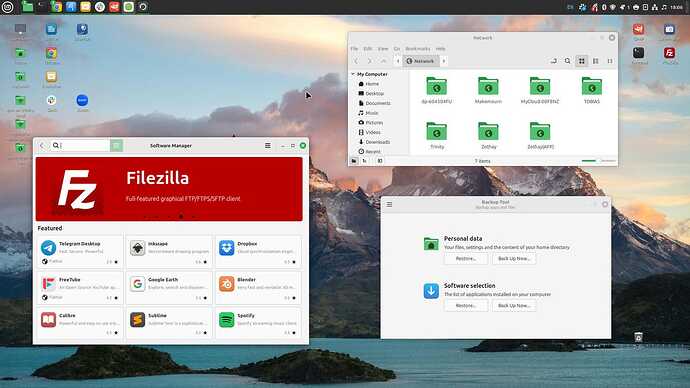This screenshot has height=388, width=690.
Task: Open the TOBIAS network folder
Action: coord(592,90)
